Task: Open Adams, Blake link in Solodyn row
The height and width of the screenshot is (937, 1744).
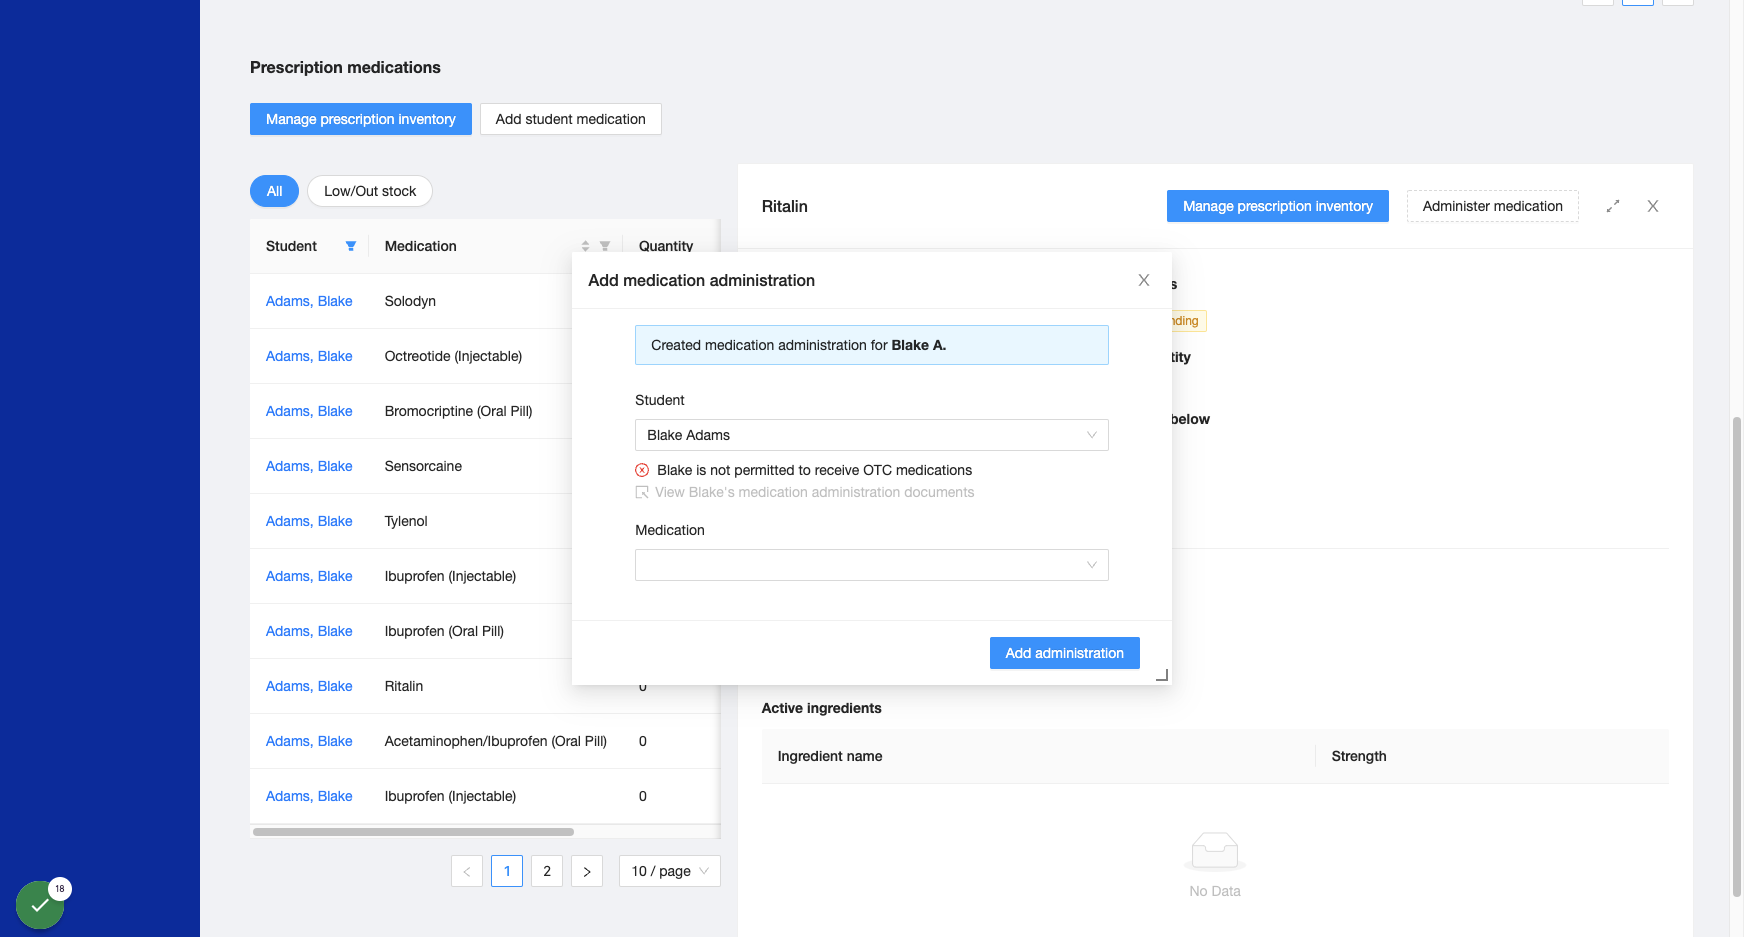Action: click(x=309, y=301)
